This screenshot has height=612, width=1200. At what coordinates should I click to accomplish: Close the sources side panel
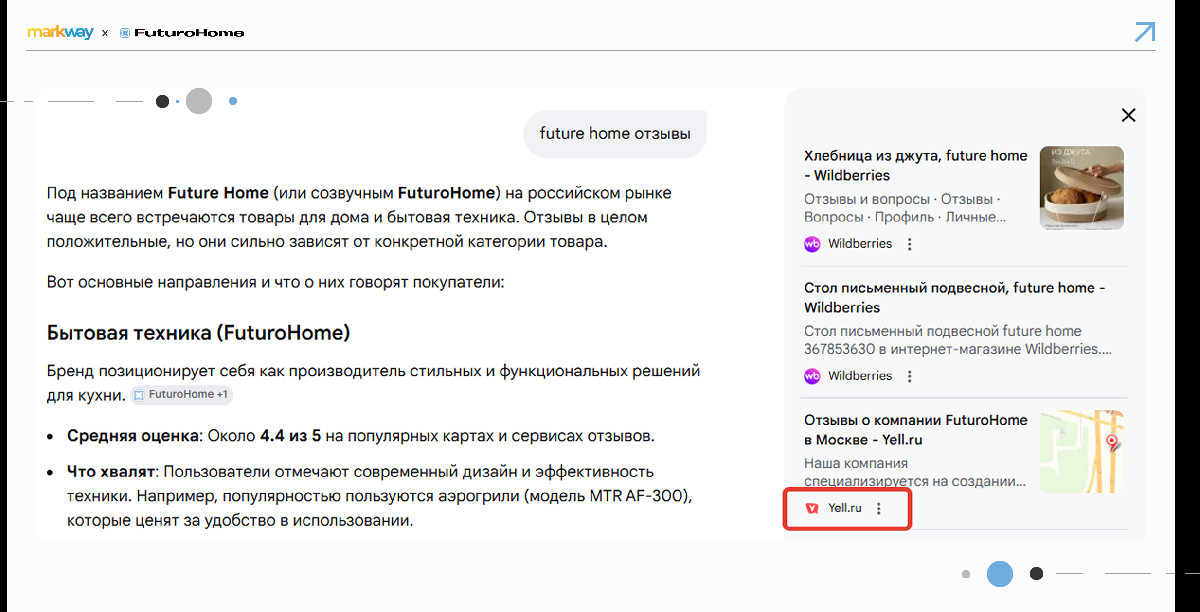1128,115
